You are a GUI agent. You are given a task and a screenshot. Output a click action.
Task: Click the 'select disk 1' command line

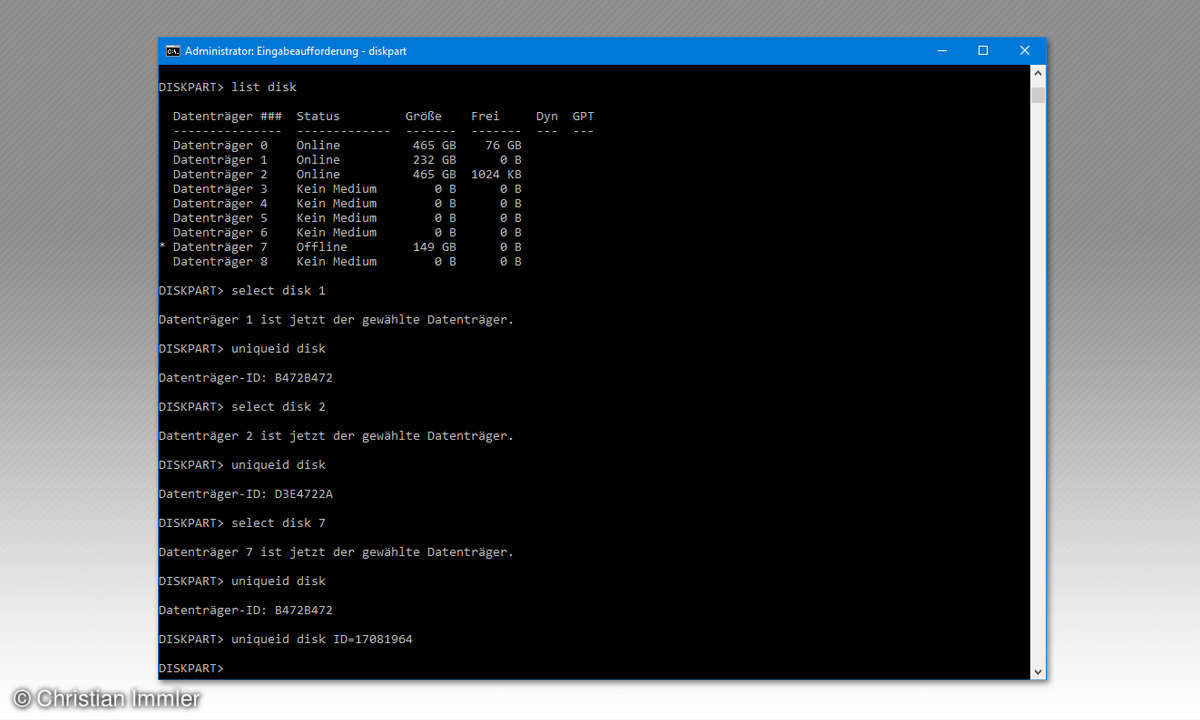point(242,290)
